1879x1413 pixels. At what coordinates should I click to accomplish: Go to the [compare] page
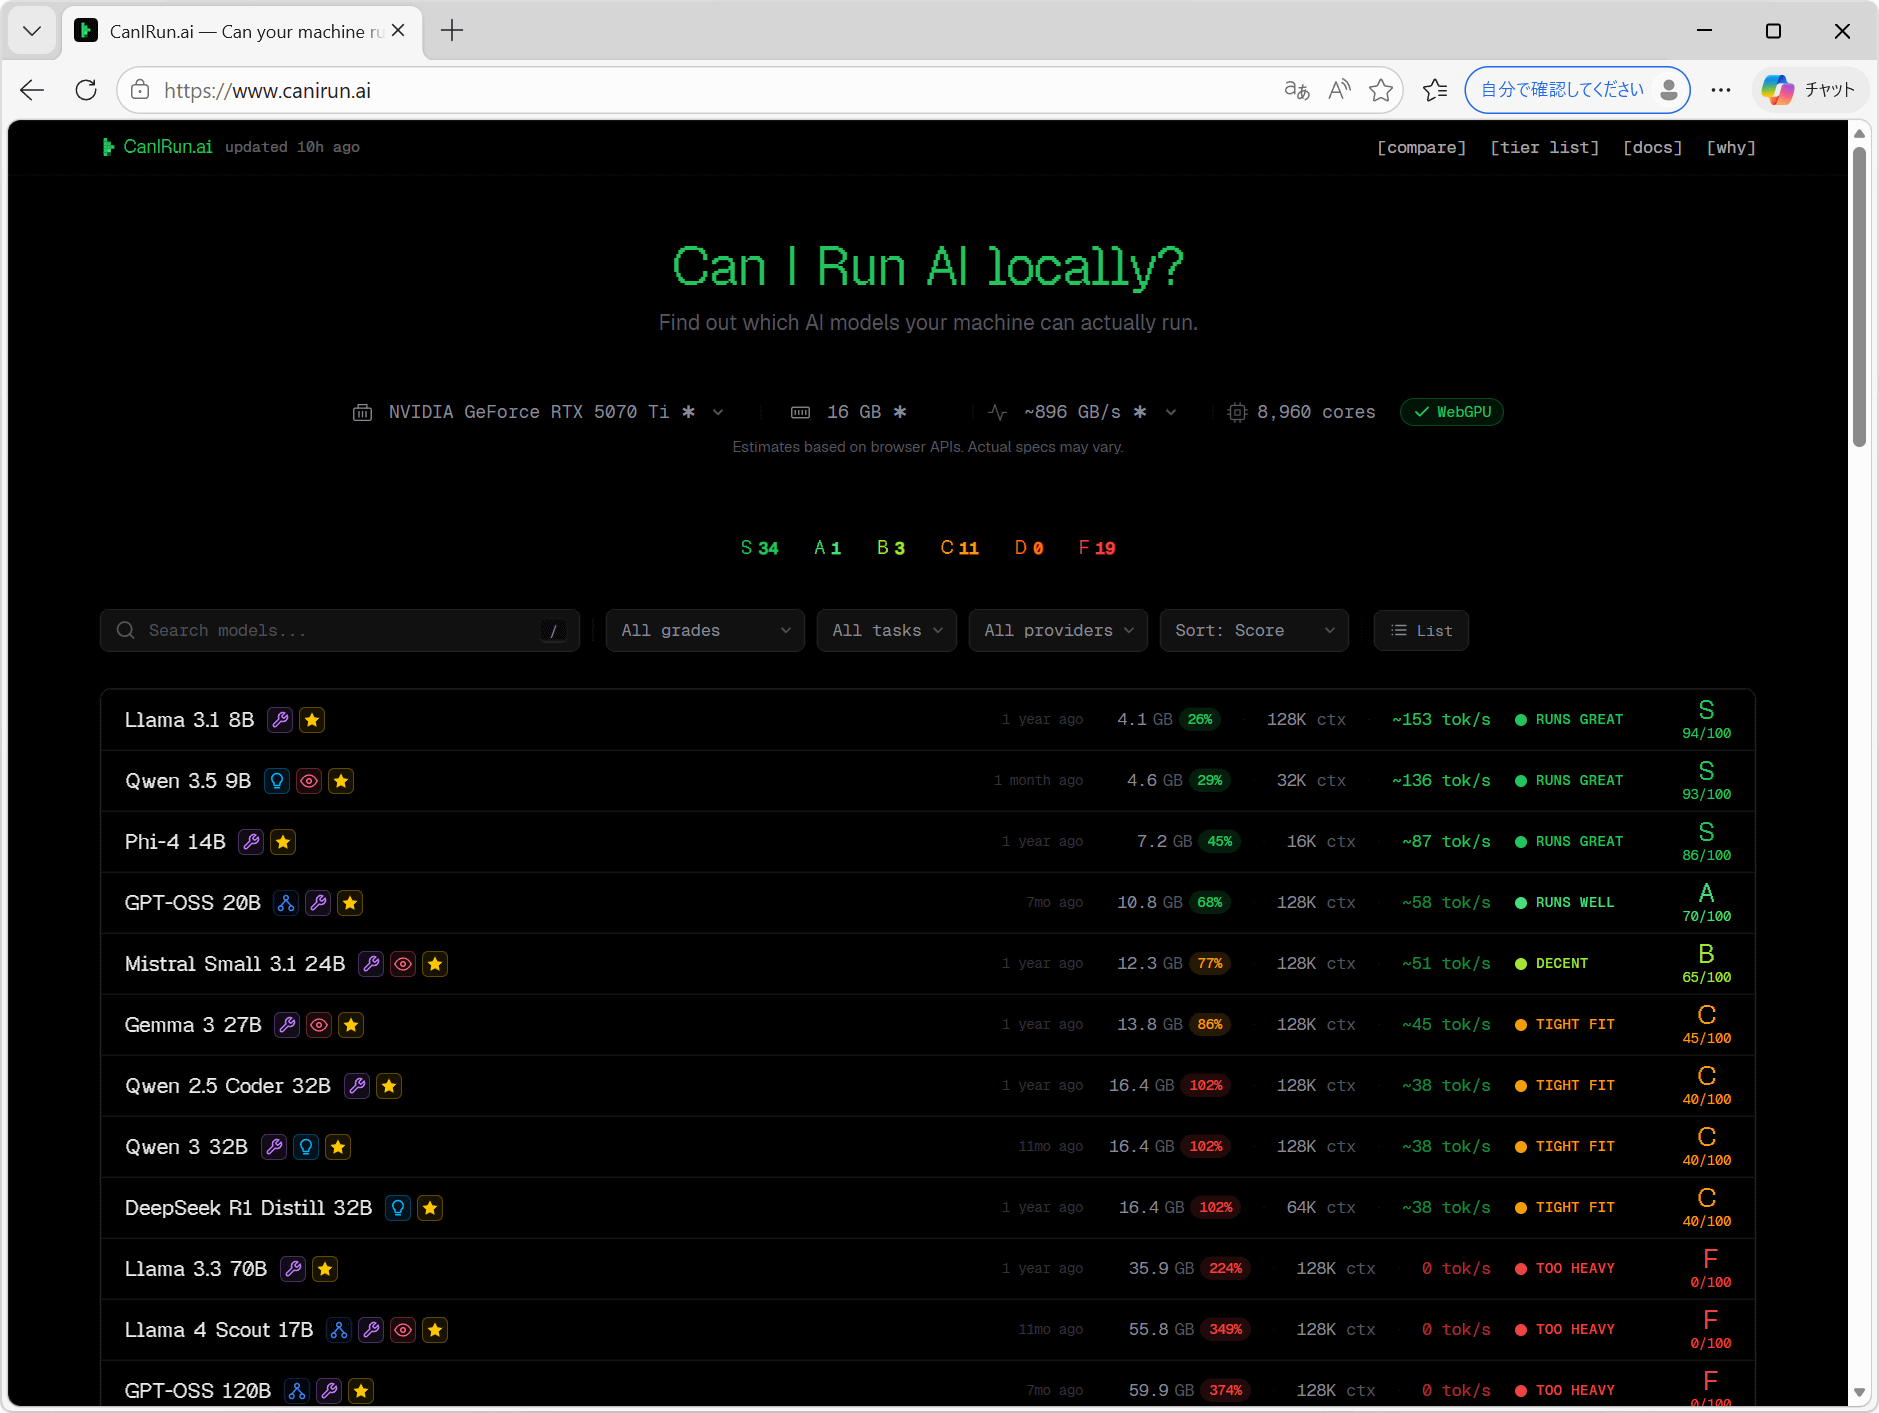(x=1421, y=147)
